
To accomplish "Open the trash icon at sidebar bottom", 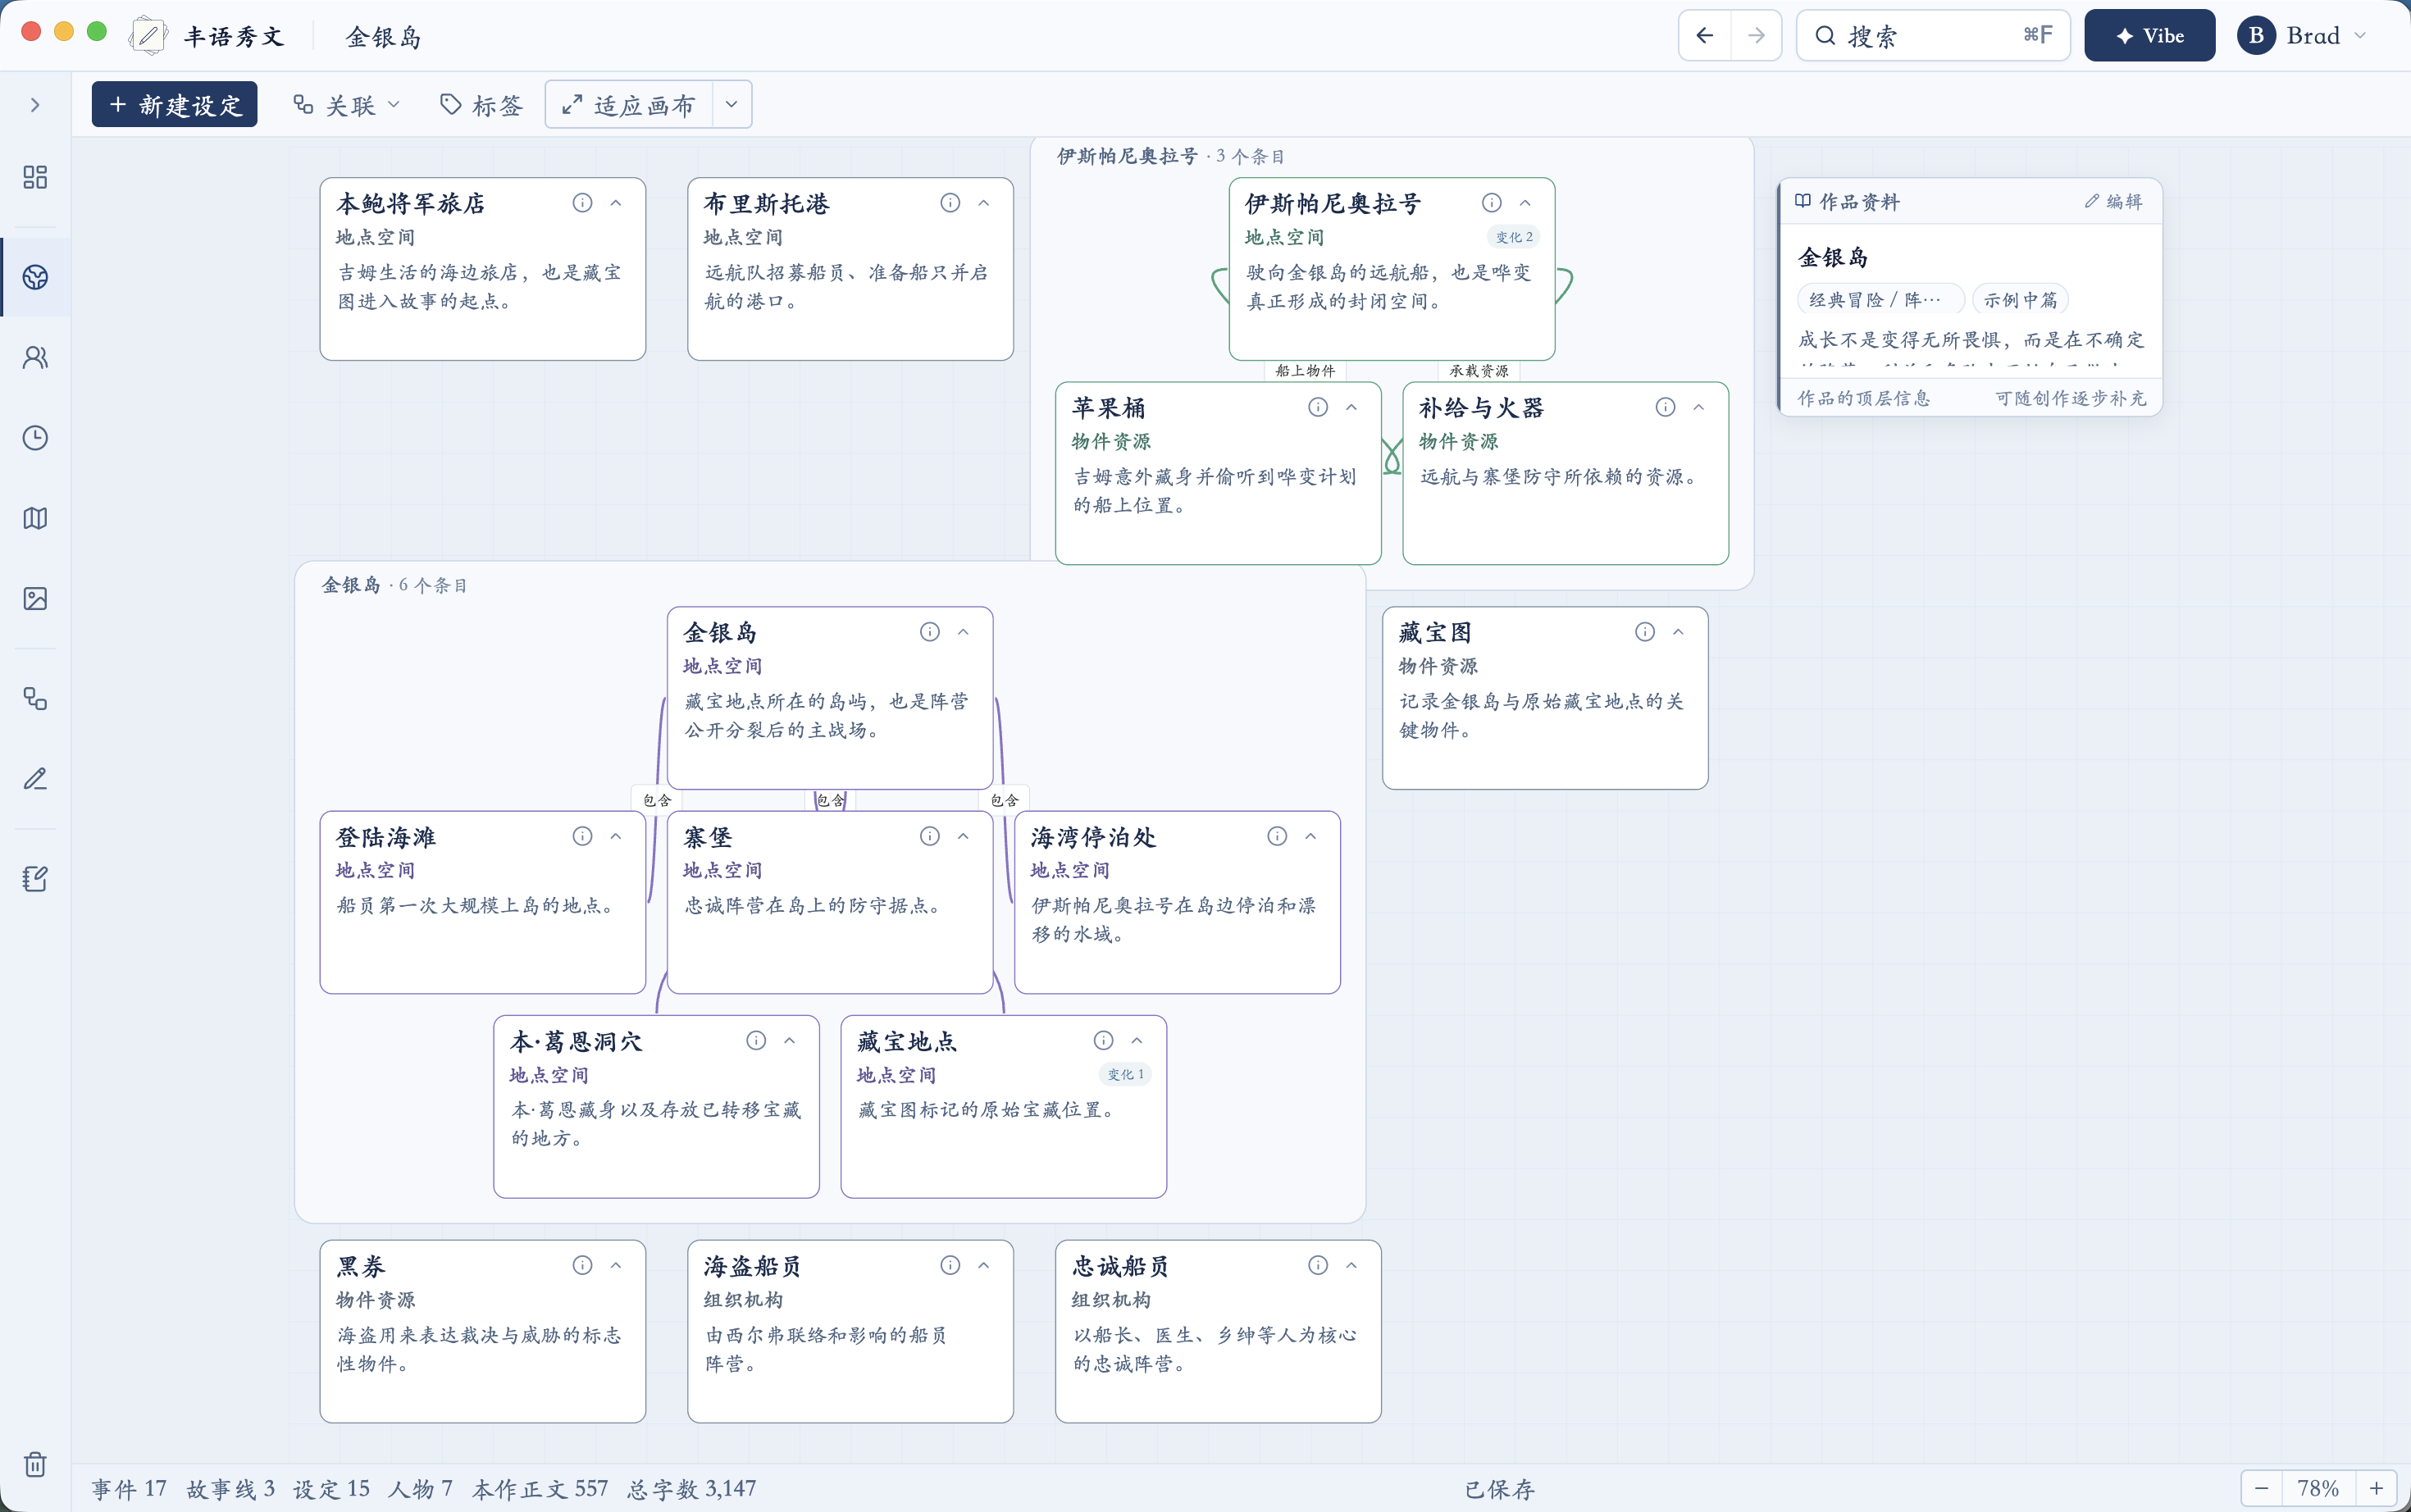I will tap(35, 1464).
